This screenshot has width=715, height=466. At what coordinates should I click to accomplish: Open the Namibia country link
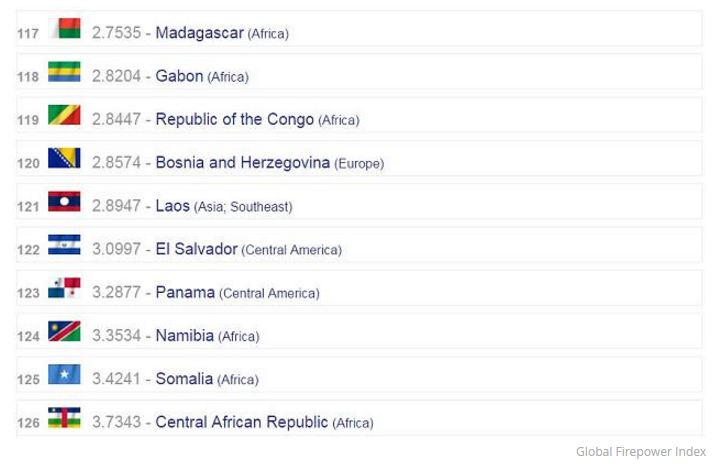click(x=185, y=336)
